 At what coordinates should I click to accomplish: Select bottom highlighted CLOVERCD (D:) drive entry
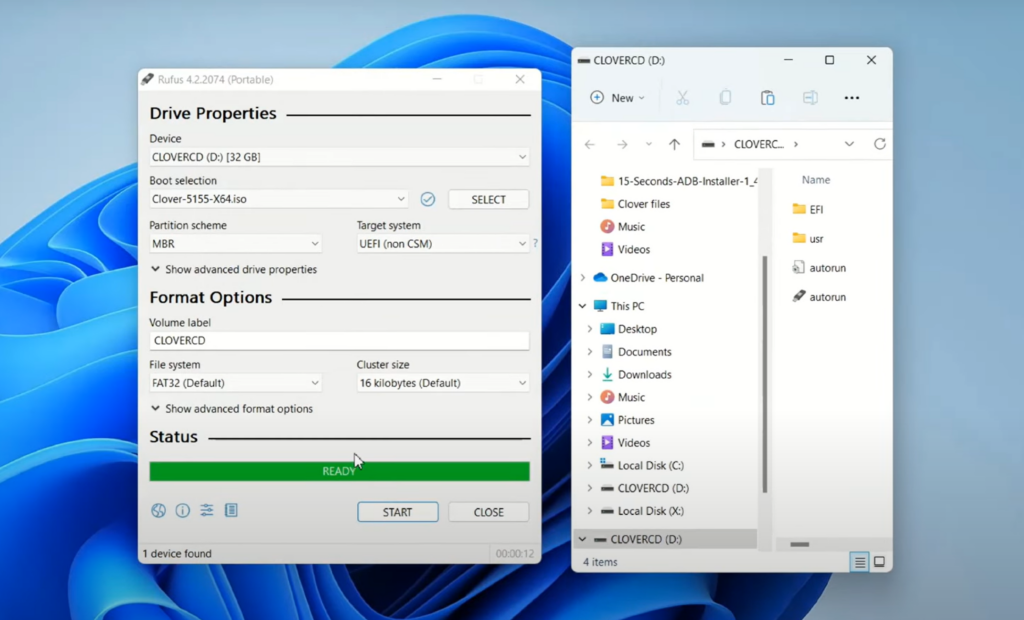[x=665, y=539]
